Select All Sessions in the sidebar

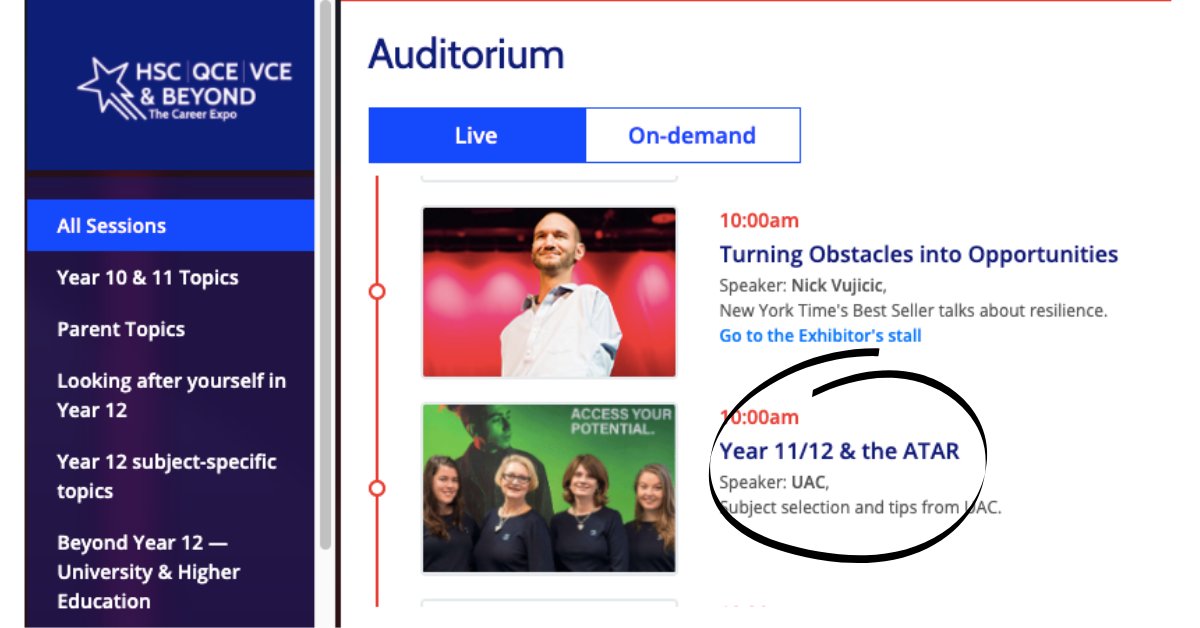point(170,226)
